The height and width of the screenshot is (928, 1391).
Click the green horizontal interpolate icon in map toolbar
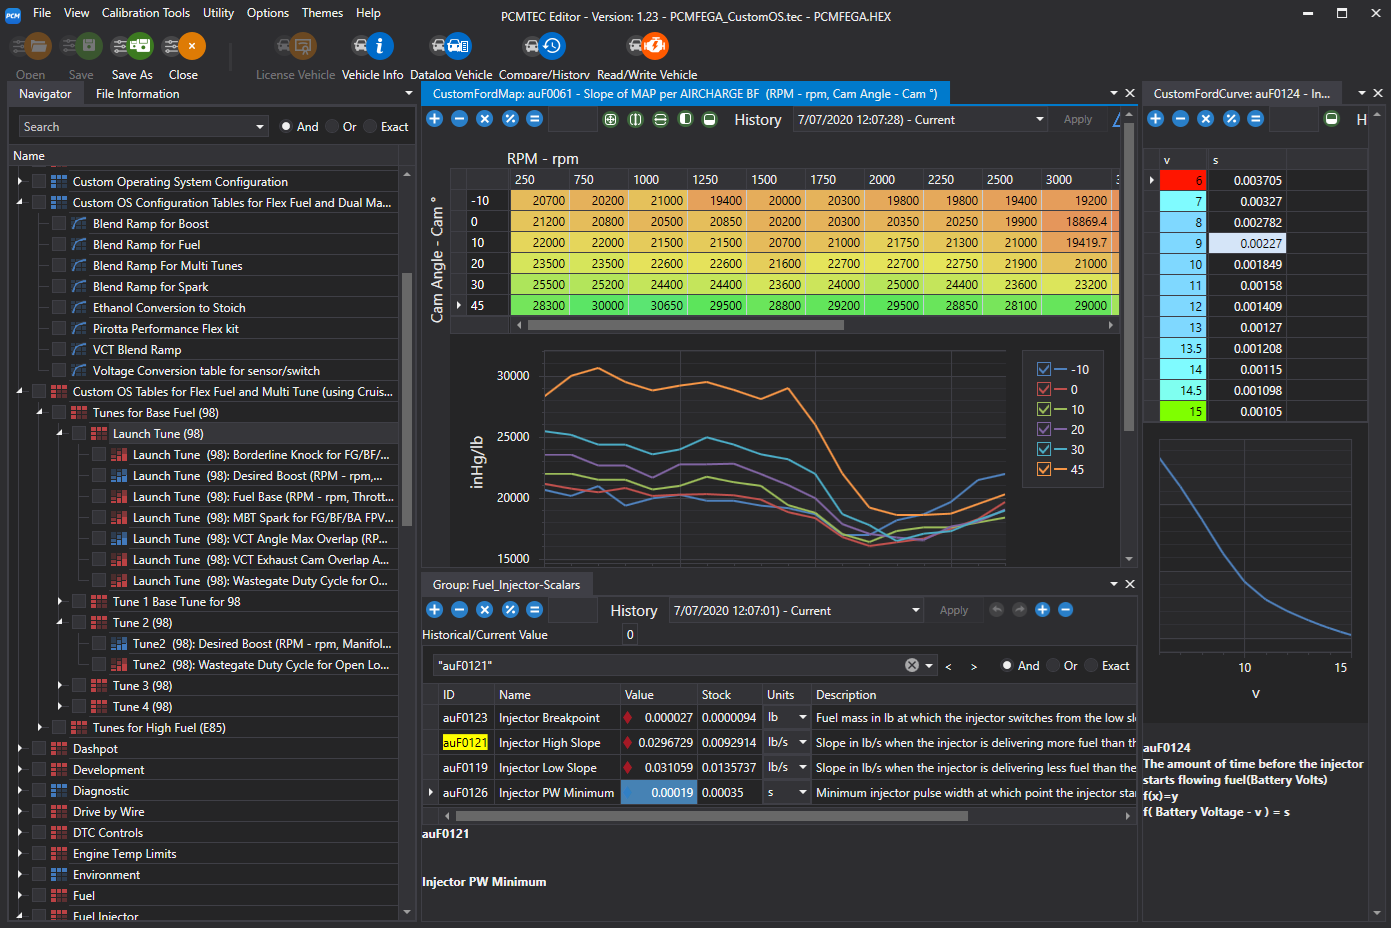click(660, 119)
